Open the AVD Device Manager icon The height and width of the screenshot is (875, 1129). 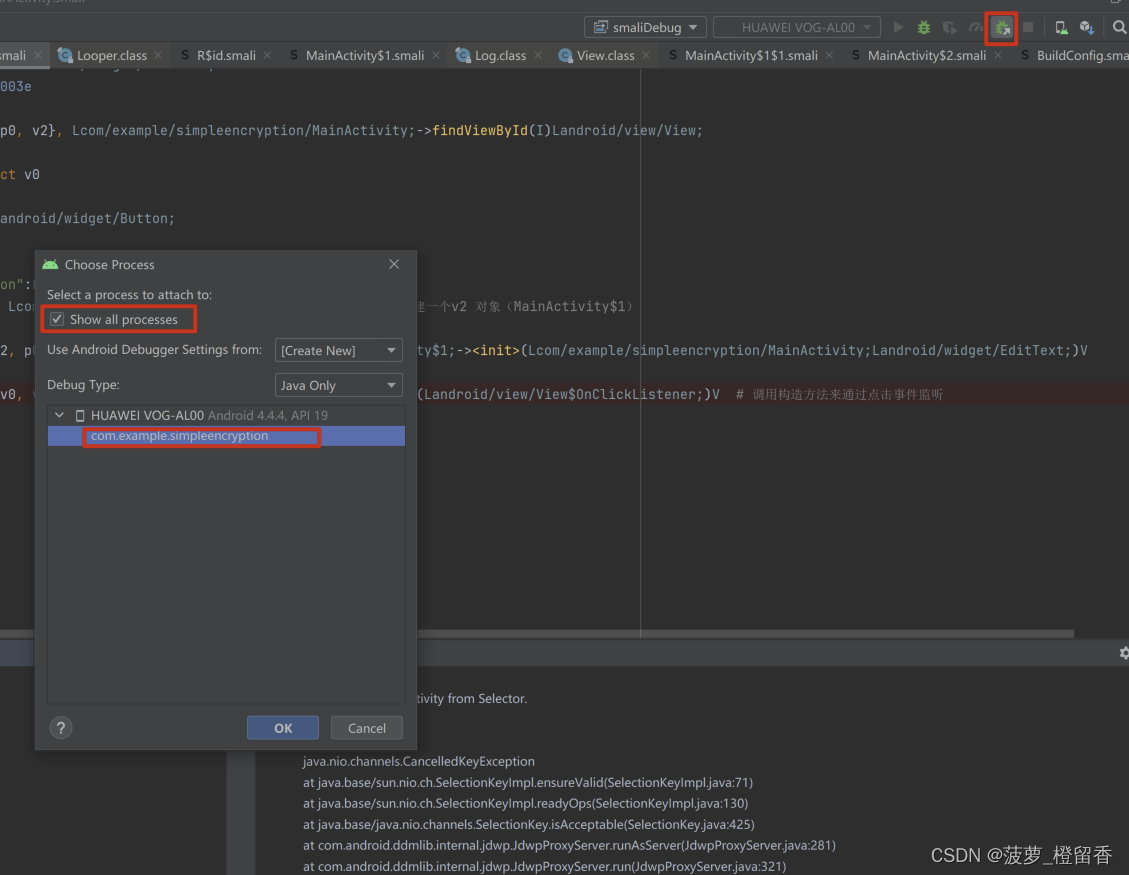coord(1061,27)
